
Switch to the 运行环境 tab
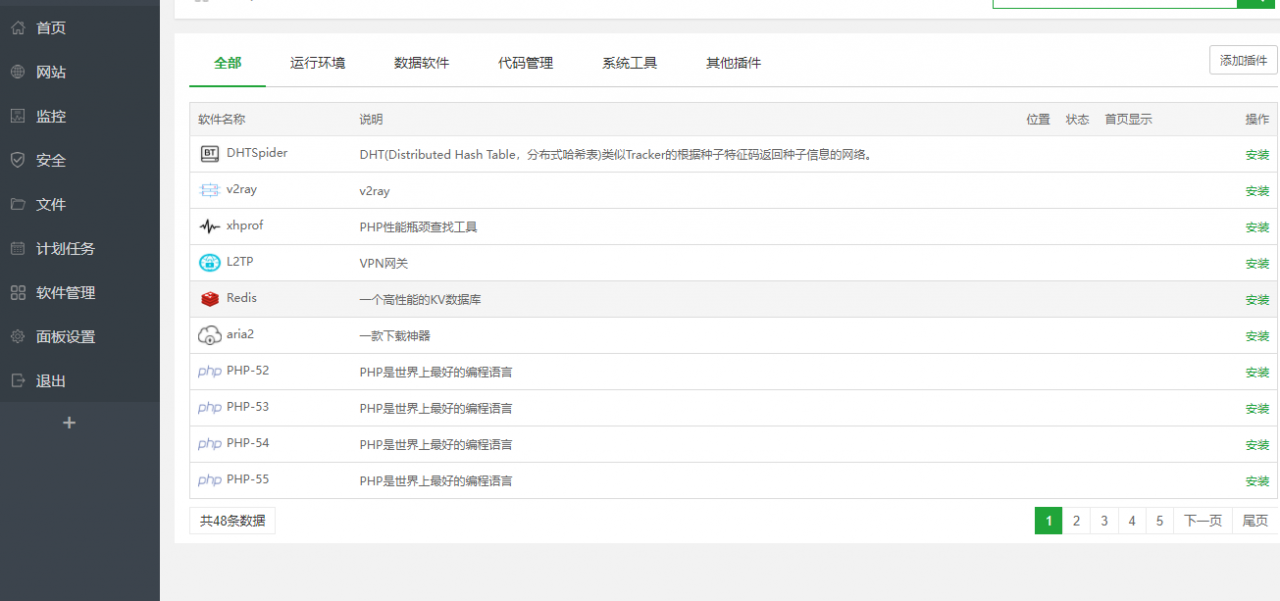pos(318,63)
